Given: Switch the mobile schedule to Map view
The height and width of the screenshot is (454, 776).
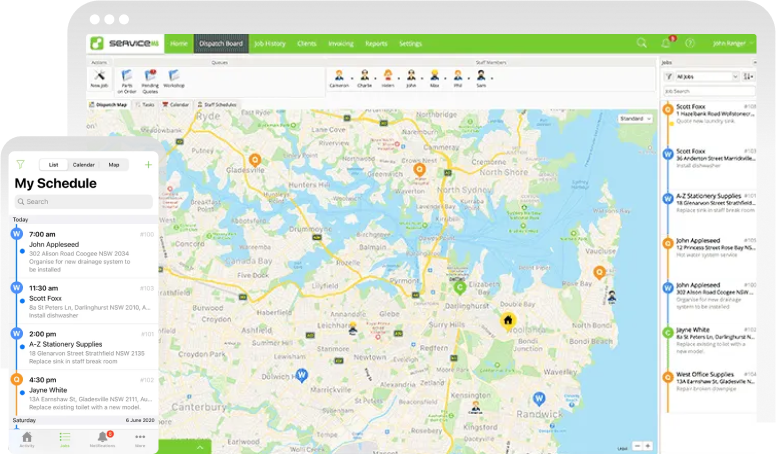Looking at the screenshot, I should [x=114, y=164].
